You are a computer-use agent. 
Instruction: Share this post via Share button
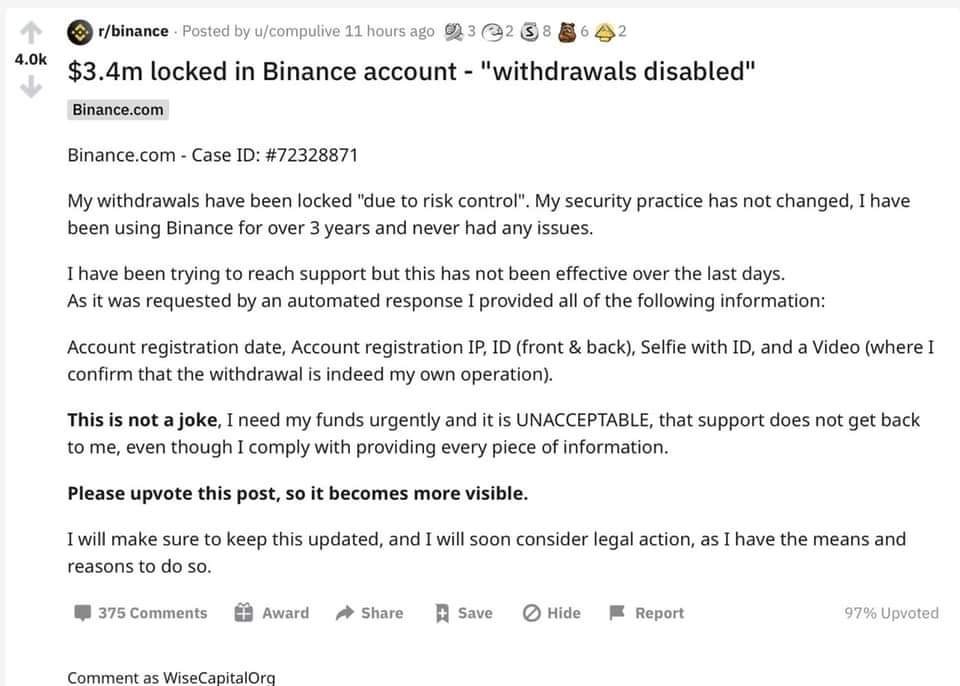tap(369, 613)
